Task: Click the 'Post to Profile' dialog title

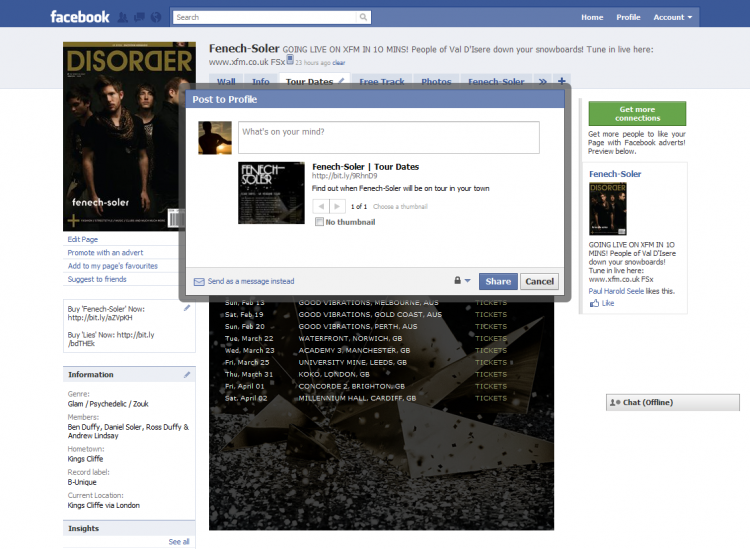Action: click(225, 99)
